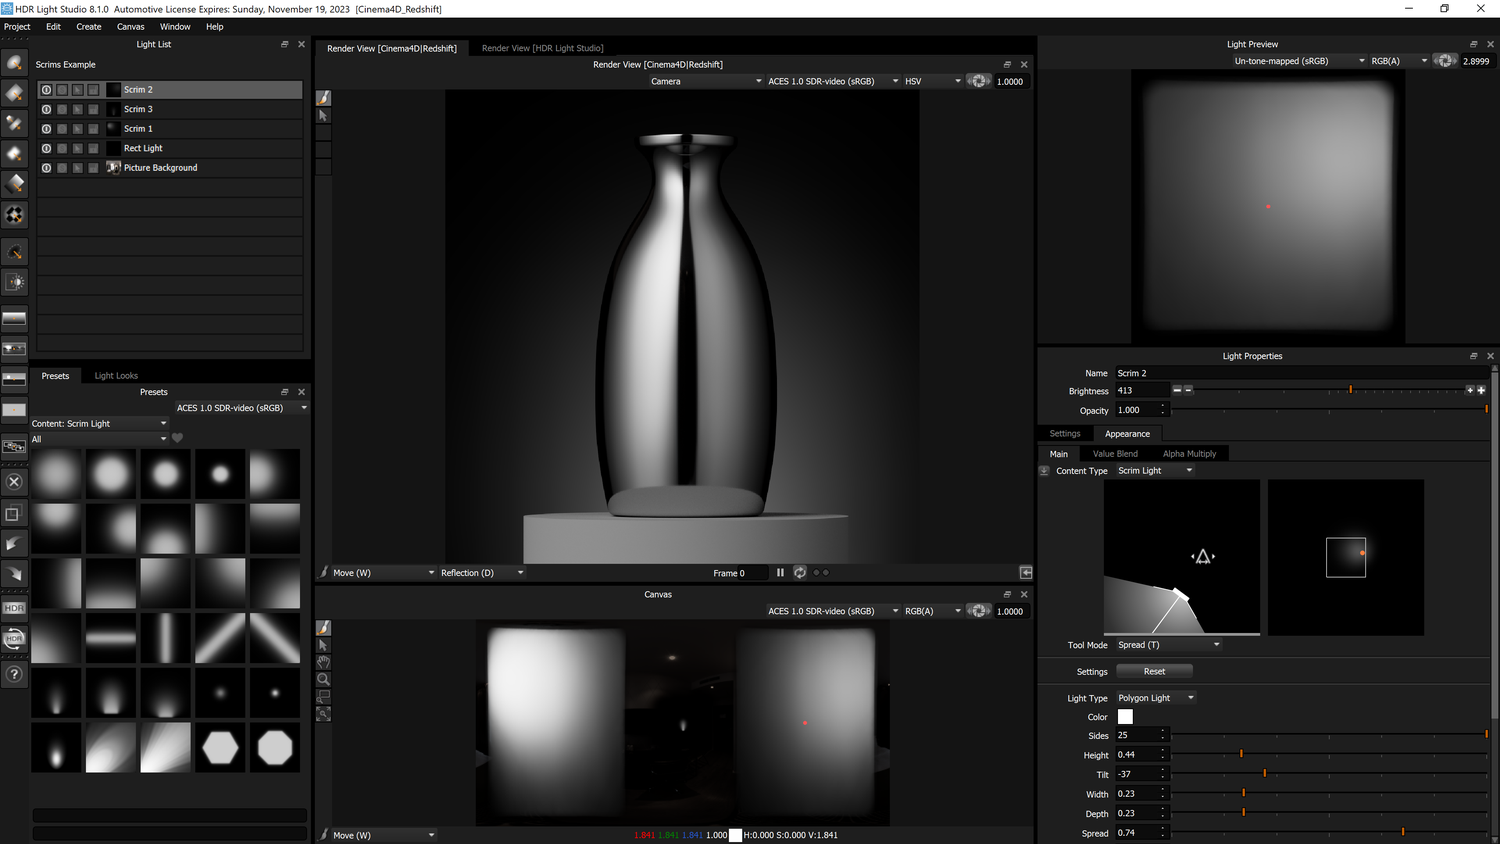
Task: Open the Help icon in the left sidebar
Action: [14, 673]
